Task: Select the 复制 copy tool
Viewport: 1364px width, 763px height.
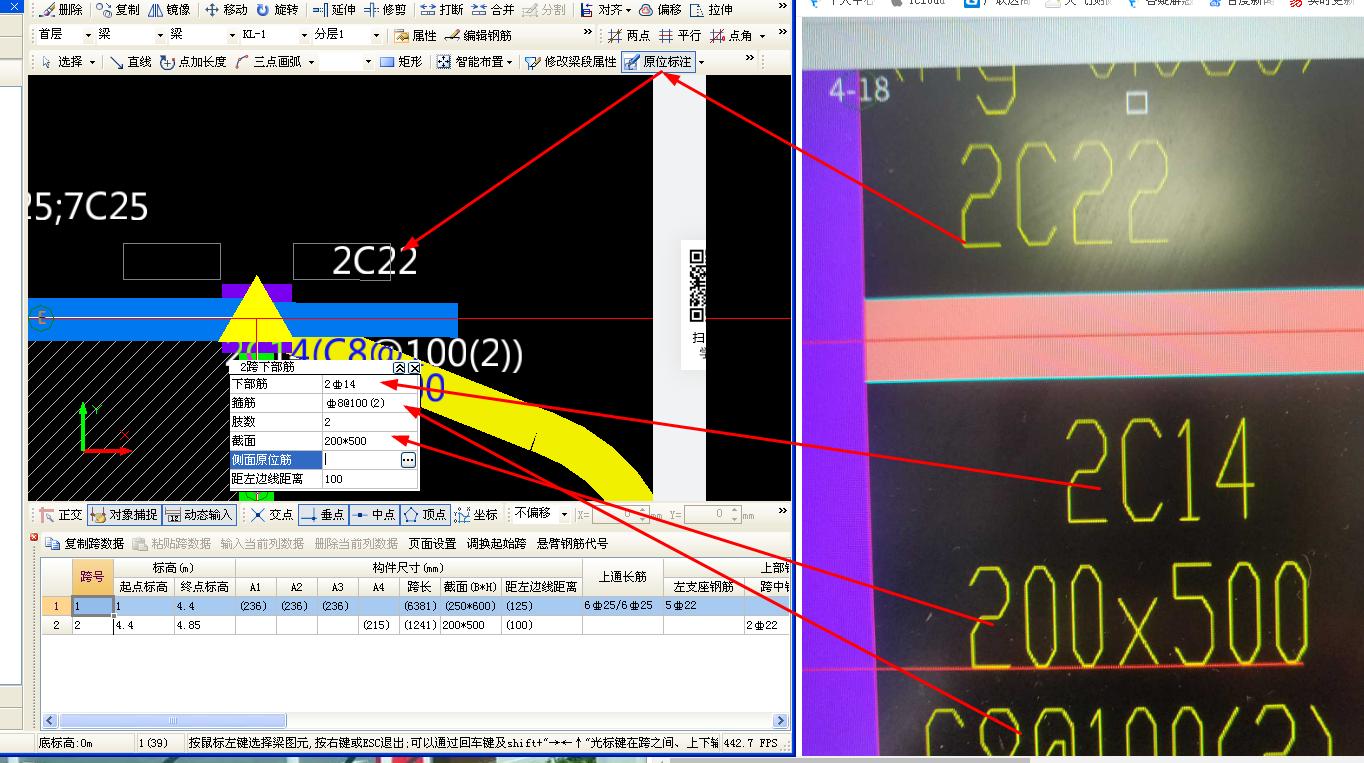Action: click(118, 10)
